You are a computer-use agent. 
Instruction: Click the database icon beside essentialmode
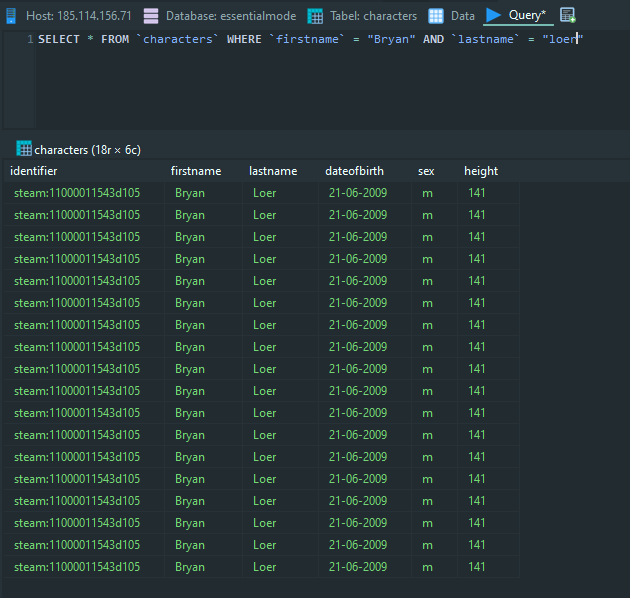pyautogui.click(x=151, y=16)
